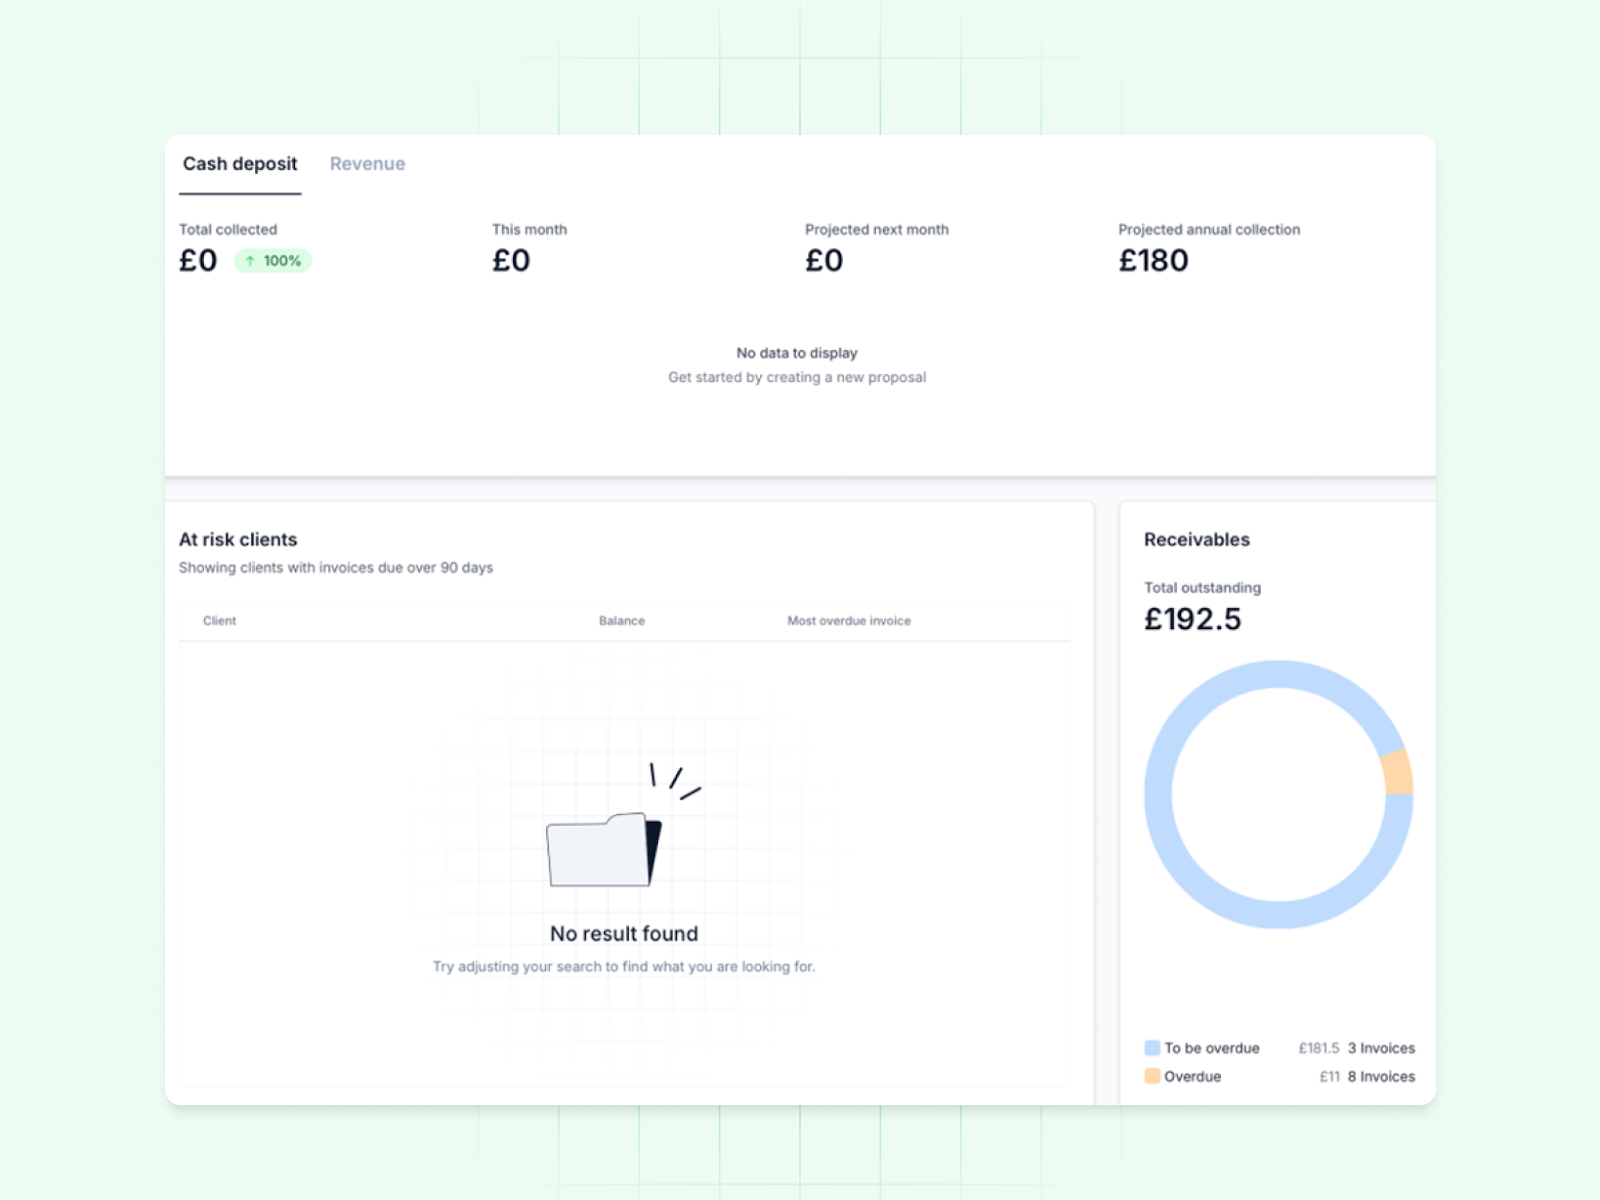
Task: Click the orange segment of the donut chart
Action: coord(1396,770)
